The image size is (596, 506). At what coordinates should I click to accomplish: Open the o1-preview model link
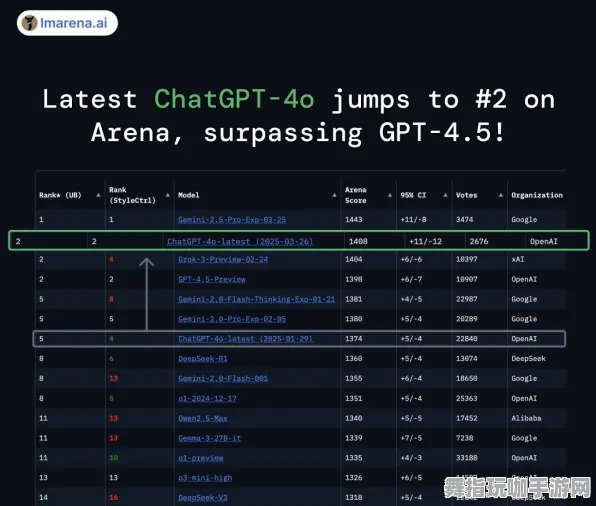[x=201, y=458]
